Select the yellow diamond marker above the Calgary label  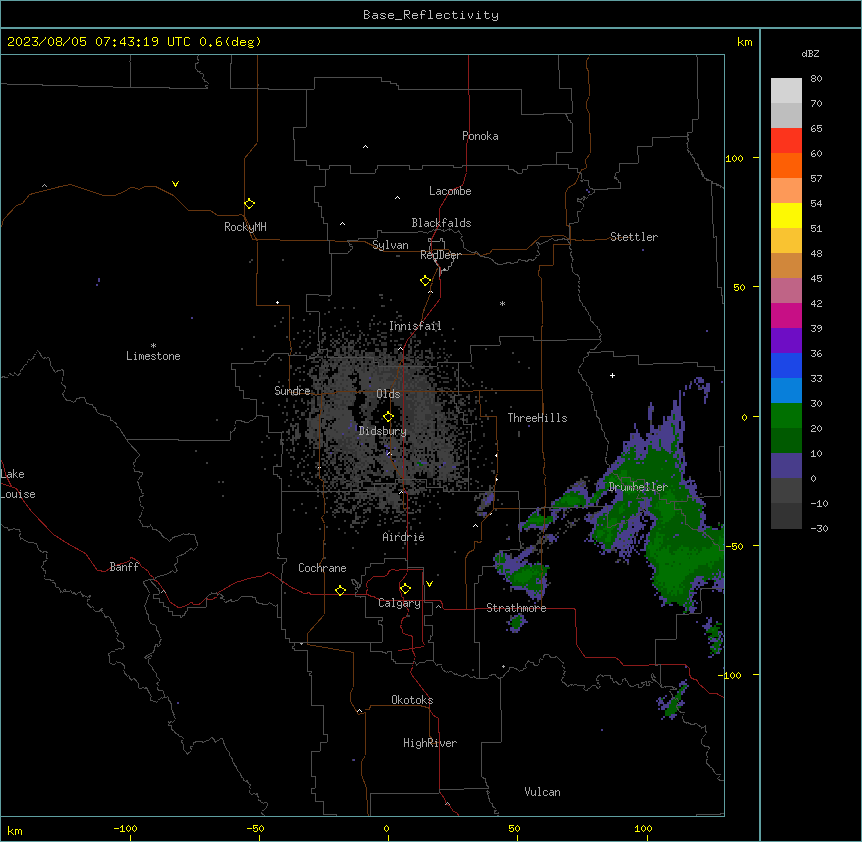(x=405, y=589)
